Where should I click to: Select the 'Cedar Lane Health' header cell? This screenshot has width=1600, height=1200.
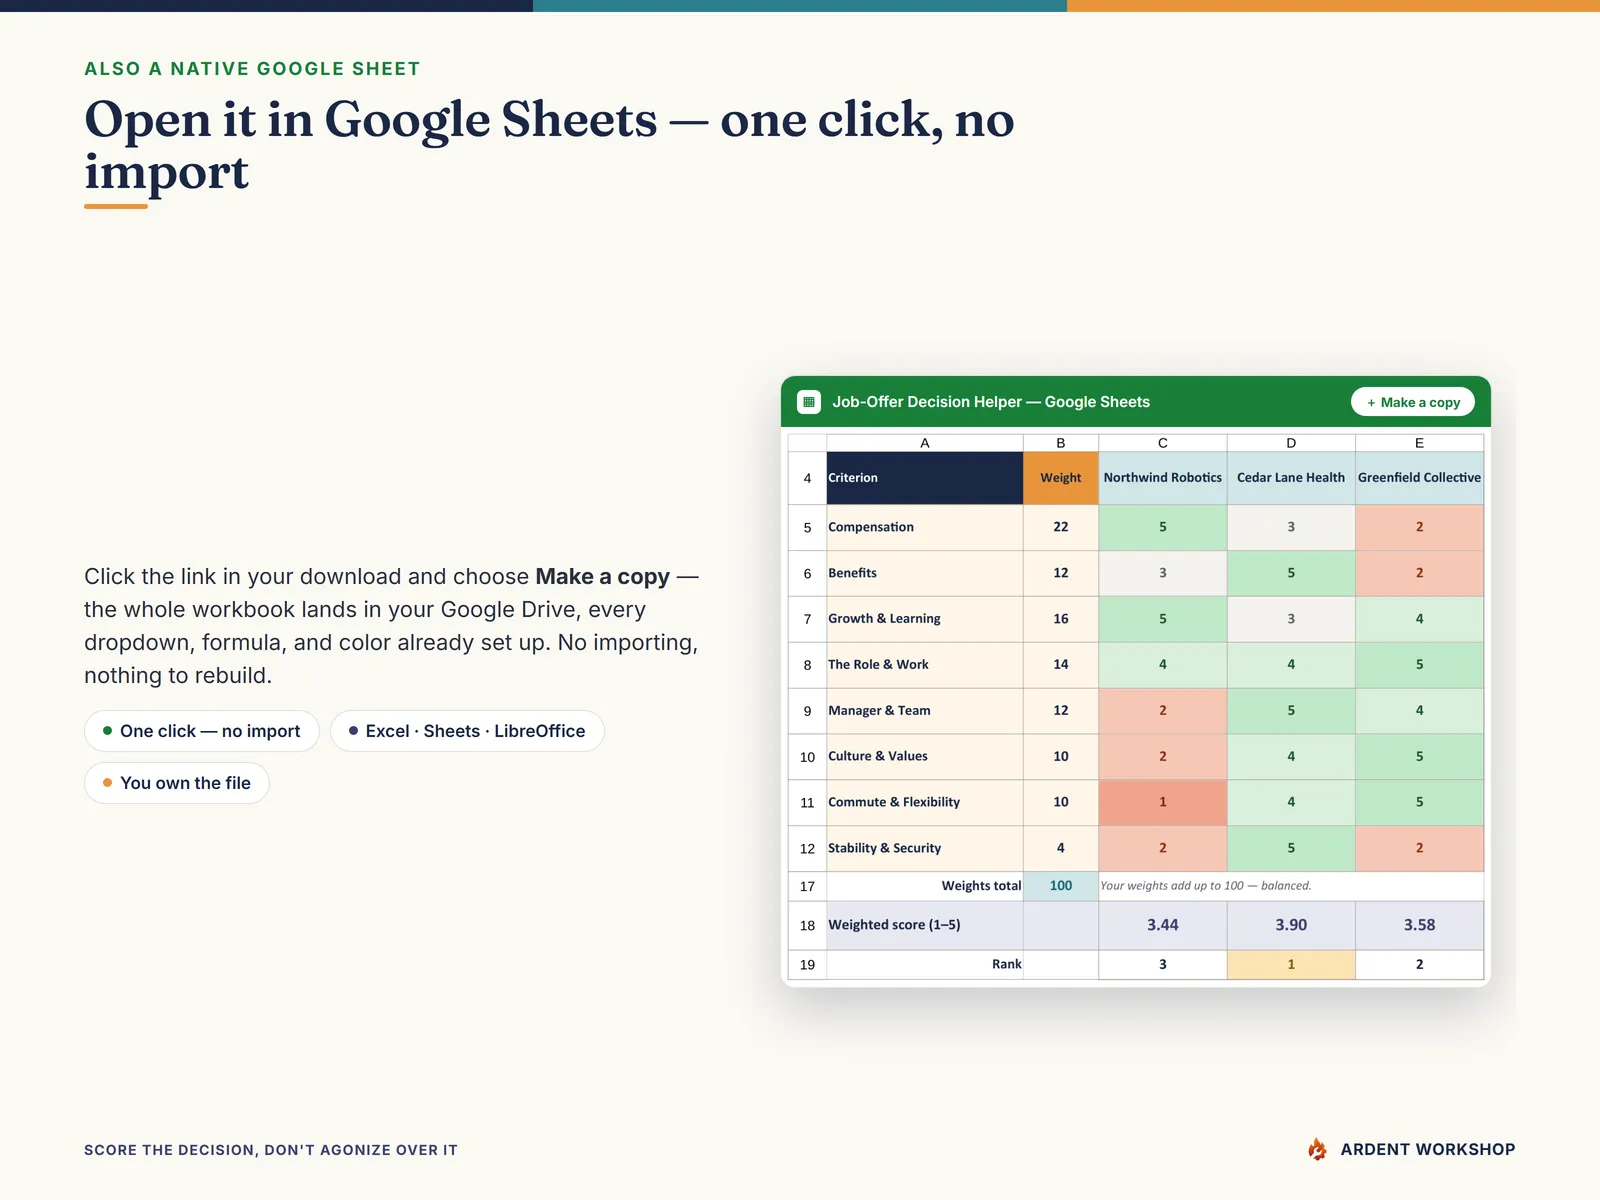pyautogui.click(x=1291, y=478)
